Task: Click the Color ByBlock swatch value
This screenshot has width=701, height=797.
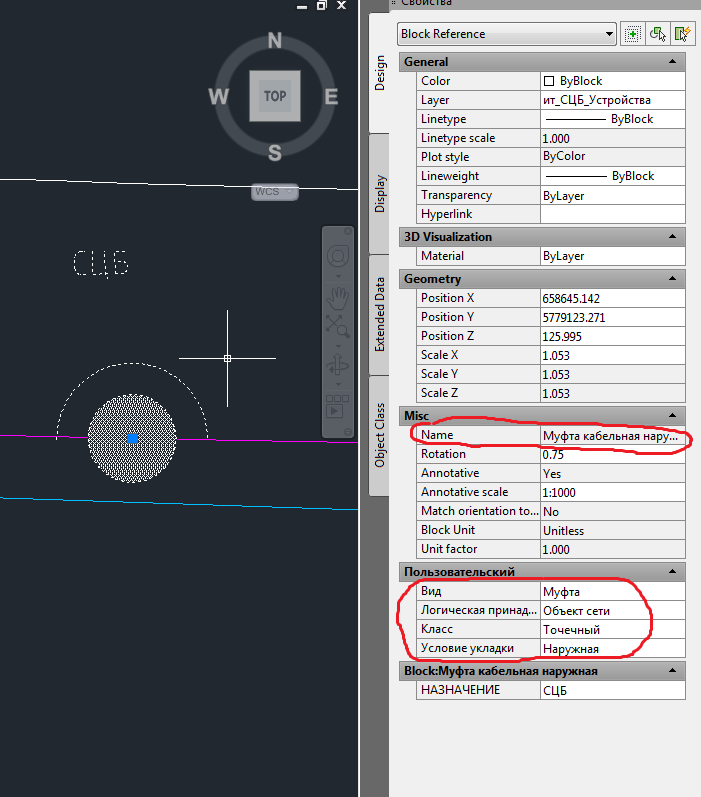Action: pyautogui.click(x=613, y=81)
